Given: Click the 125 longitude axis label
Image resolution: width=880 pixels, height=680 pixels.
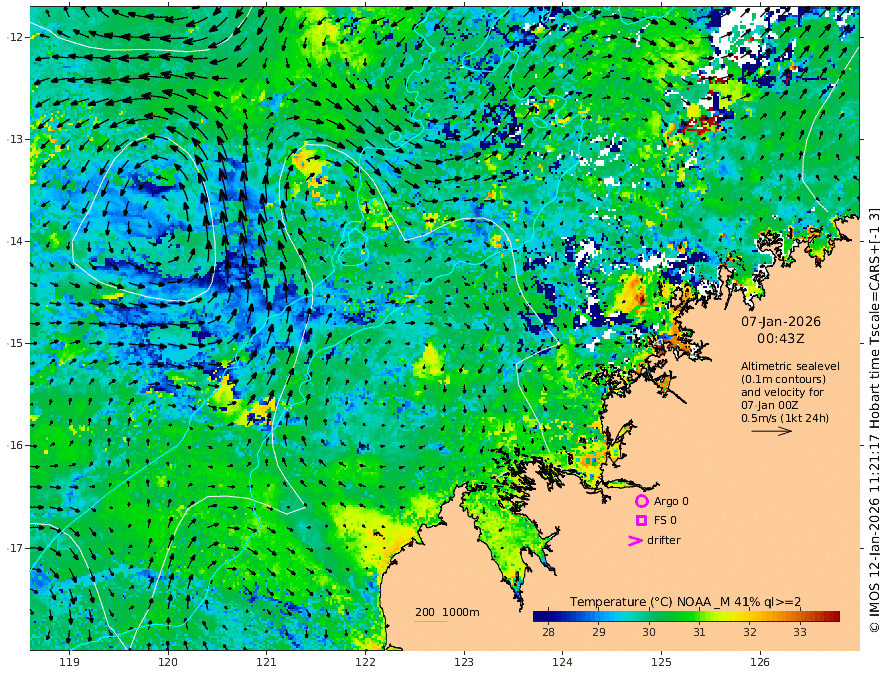Looking at the screenshot, I should tap(661, 662).
